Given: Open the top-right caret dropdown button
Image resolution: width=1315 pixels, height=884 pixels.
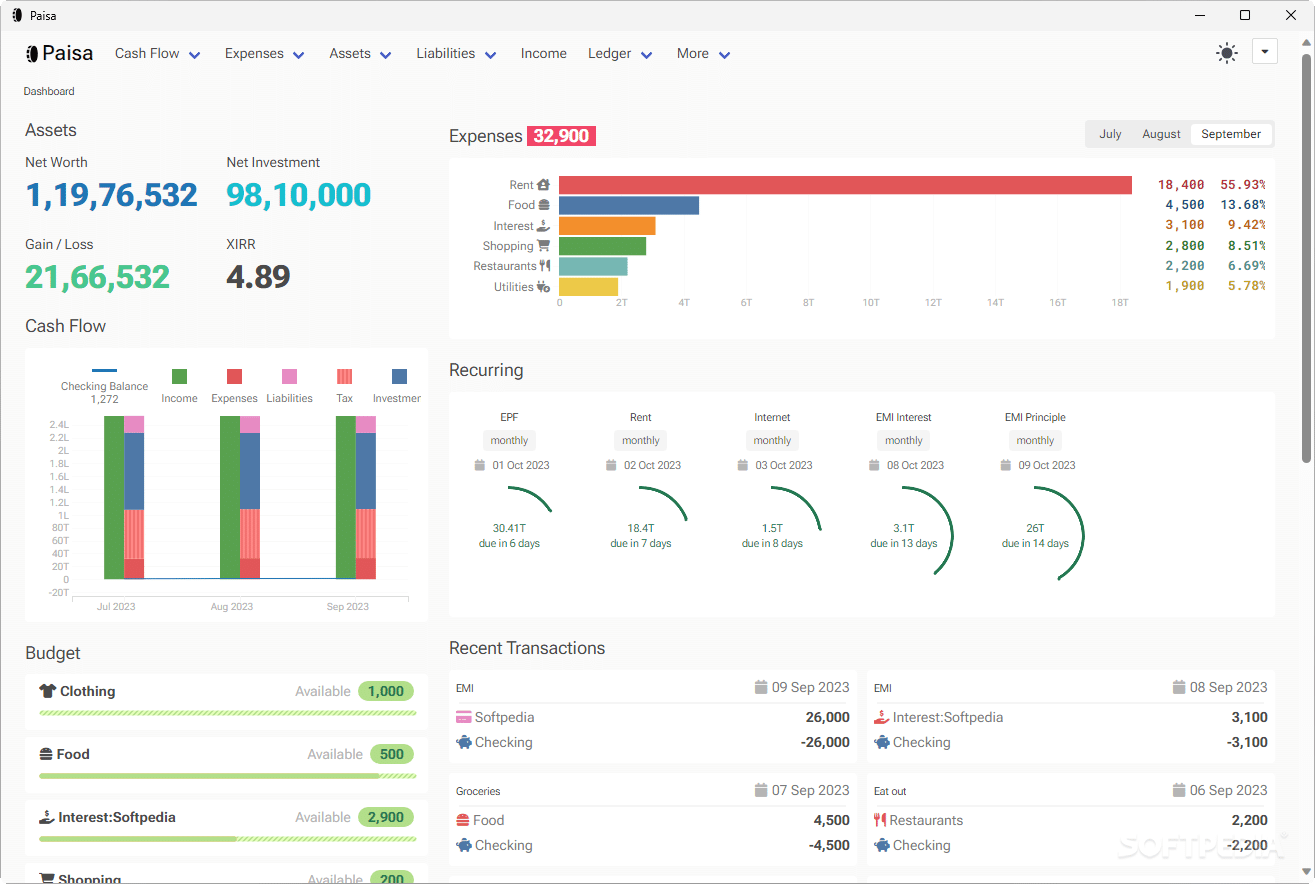Looking at the screenshot, I should coord(1265,51).
